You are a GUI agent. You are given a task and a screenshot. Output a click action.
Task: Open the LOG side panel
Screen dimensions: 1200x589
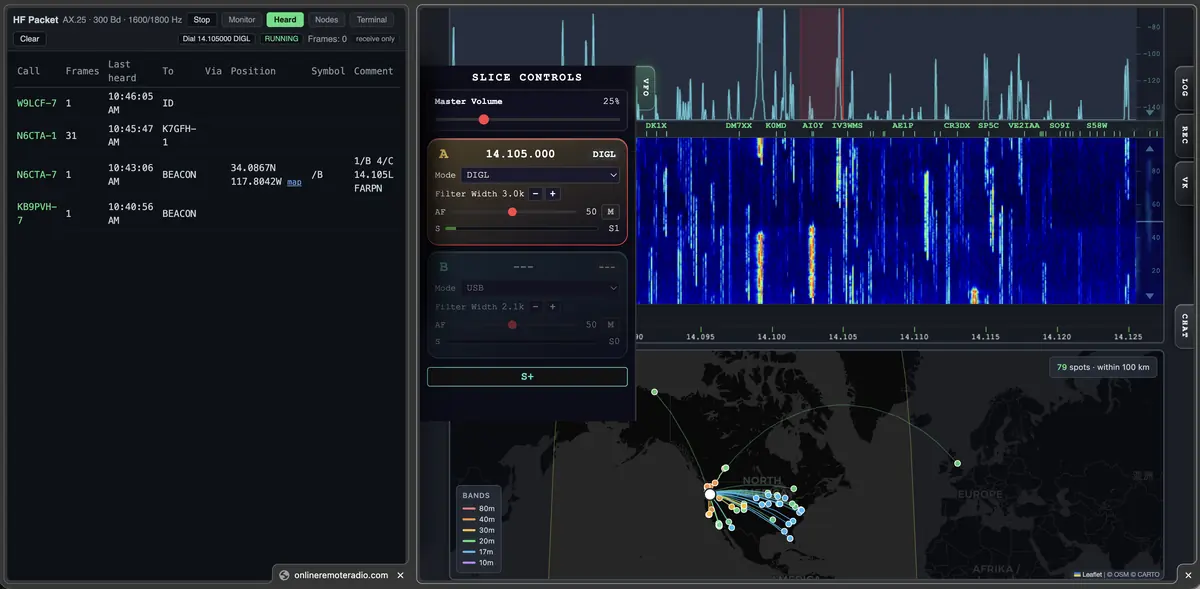pyautogui.click(x=1185, y=88)
